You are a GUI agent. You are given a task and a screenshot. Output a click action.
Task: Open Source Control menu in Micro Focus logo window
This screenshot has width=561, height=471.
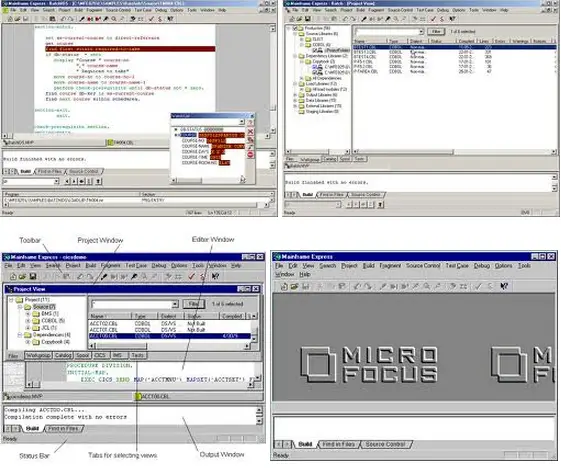pos(423,266)
